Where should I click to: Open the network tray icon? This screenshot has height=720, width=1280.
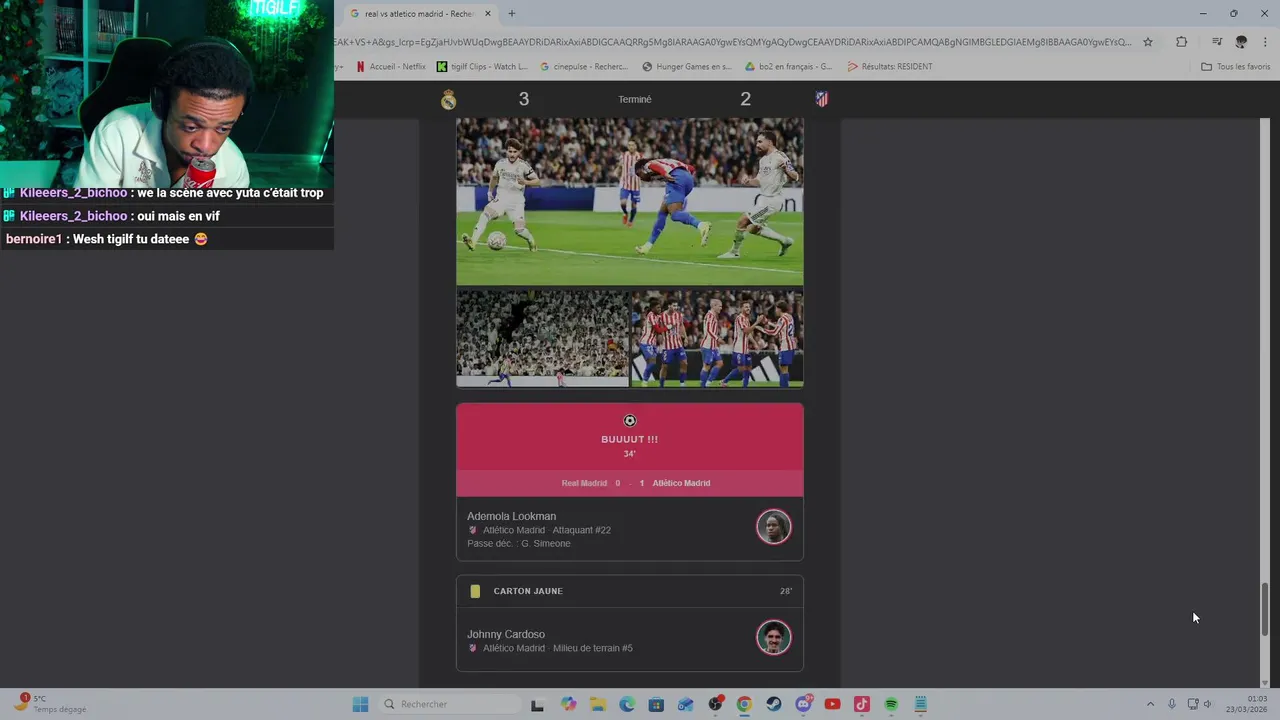pyautogui.click(x=1192, y=704)
